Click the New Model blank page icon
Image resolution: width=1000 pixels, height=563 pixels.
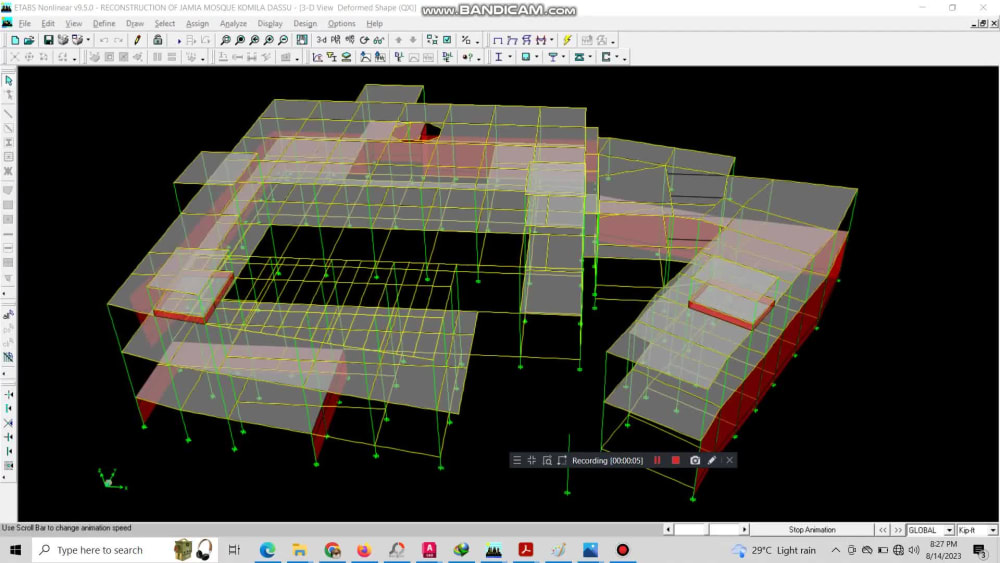pyautogui.click(x=15, y=40)
